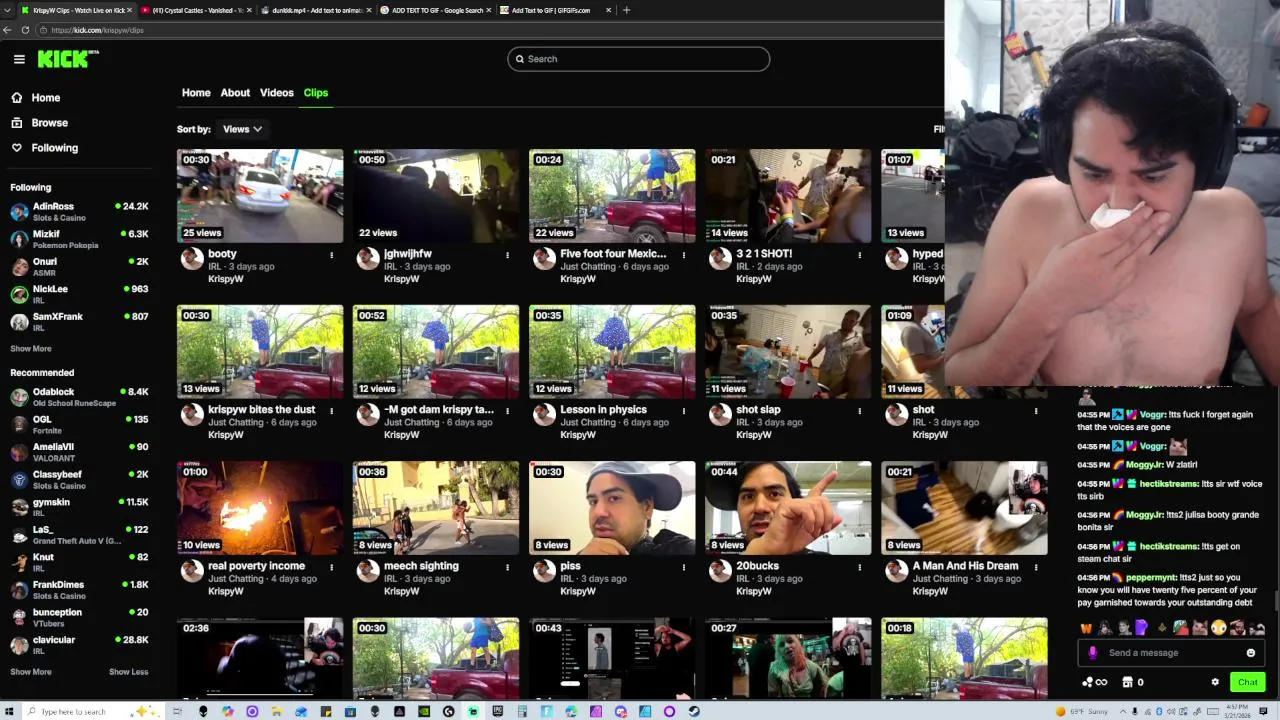The height and width of the screenshot is (720, 1280).
Task: Expand Show More under Recommended
Action: 31,672
